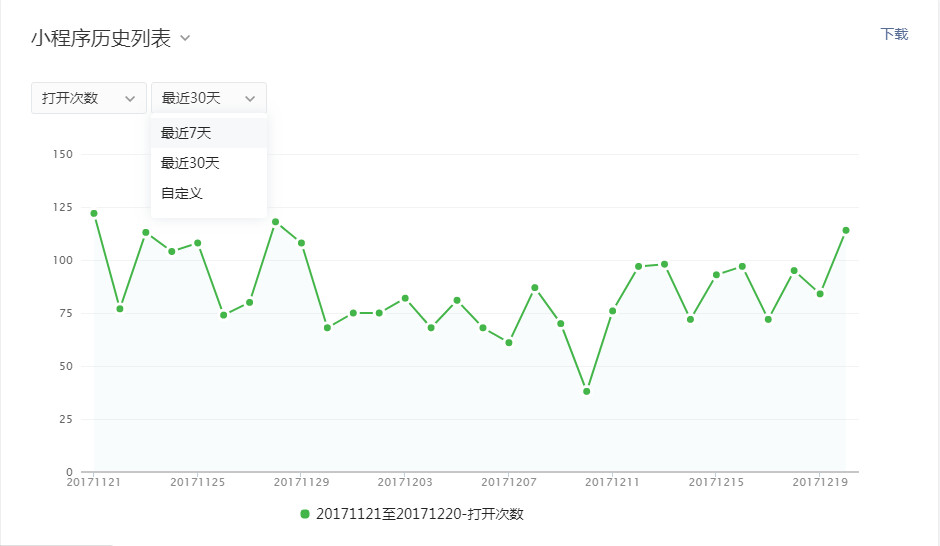Select 最近7天 from the dropdown list

pyautogui.click(x=209, y=133)
